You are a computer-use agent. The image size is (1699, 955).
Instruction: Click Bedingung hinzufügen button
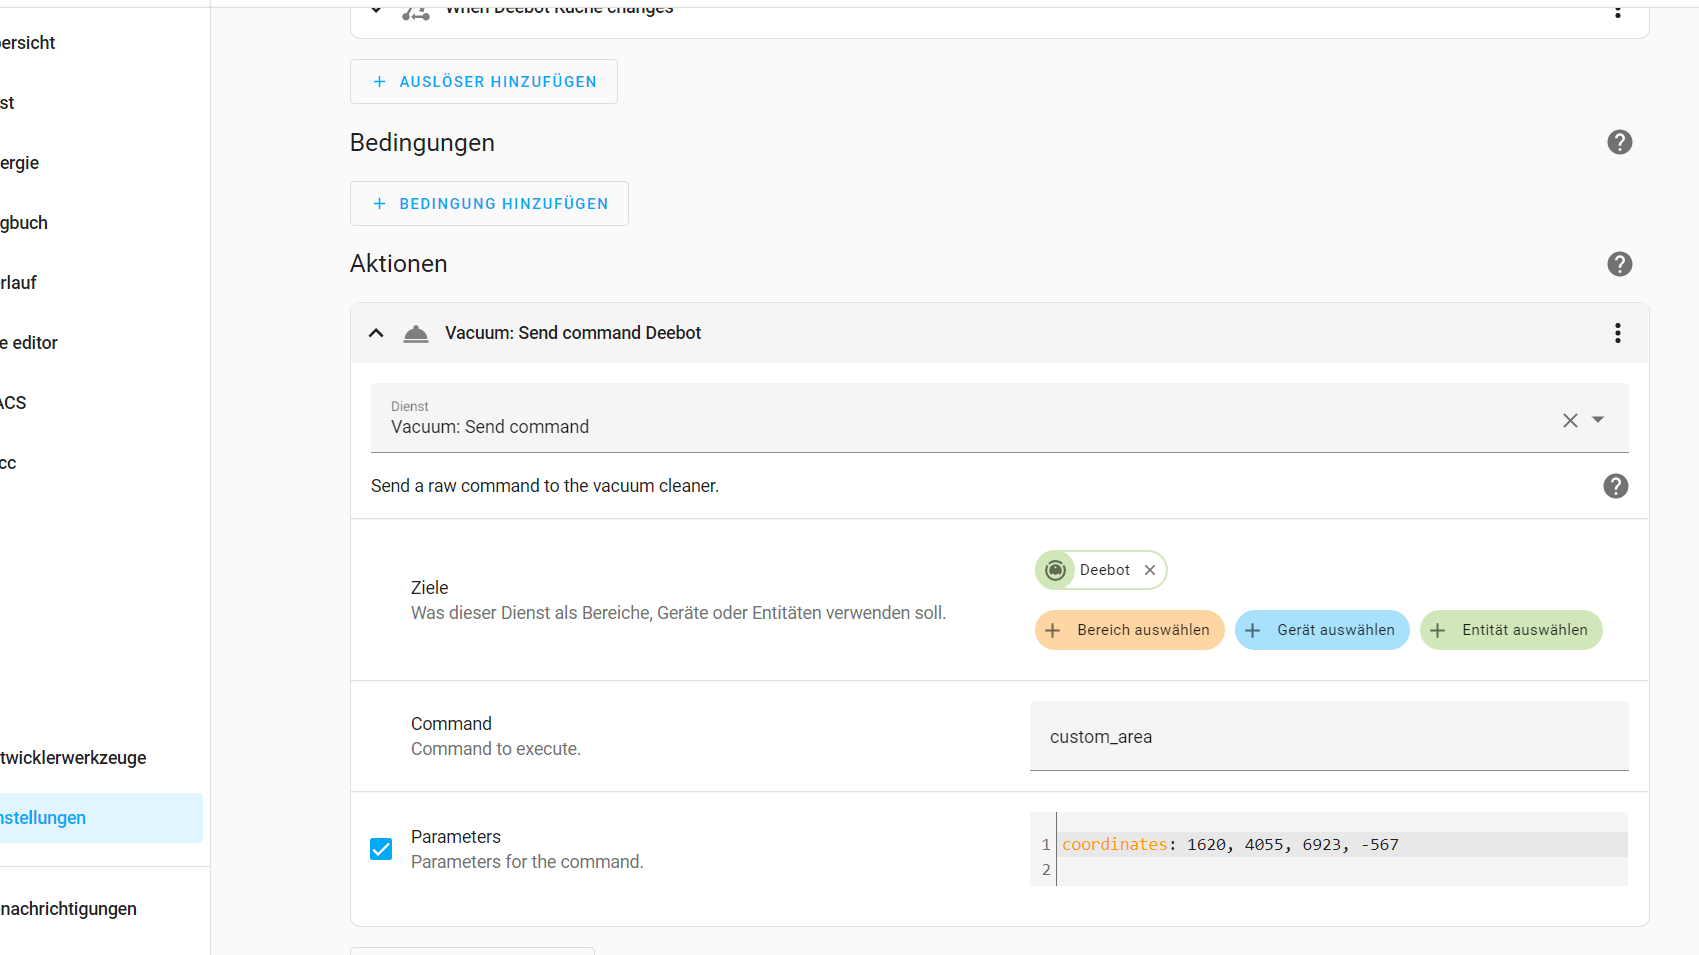click(x=489, y=204)
